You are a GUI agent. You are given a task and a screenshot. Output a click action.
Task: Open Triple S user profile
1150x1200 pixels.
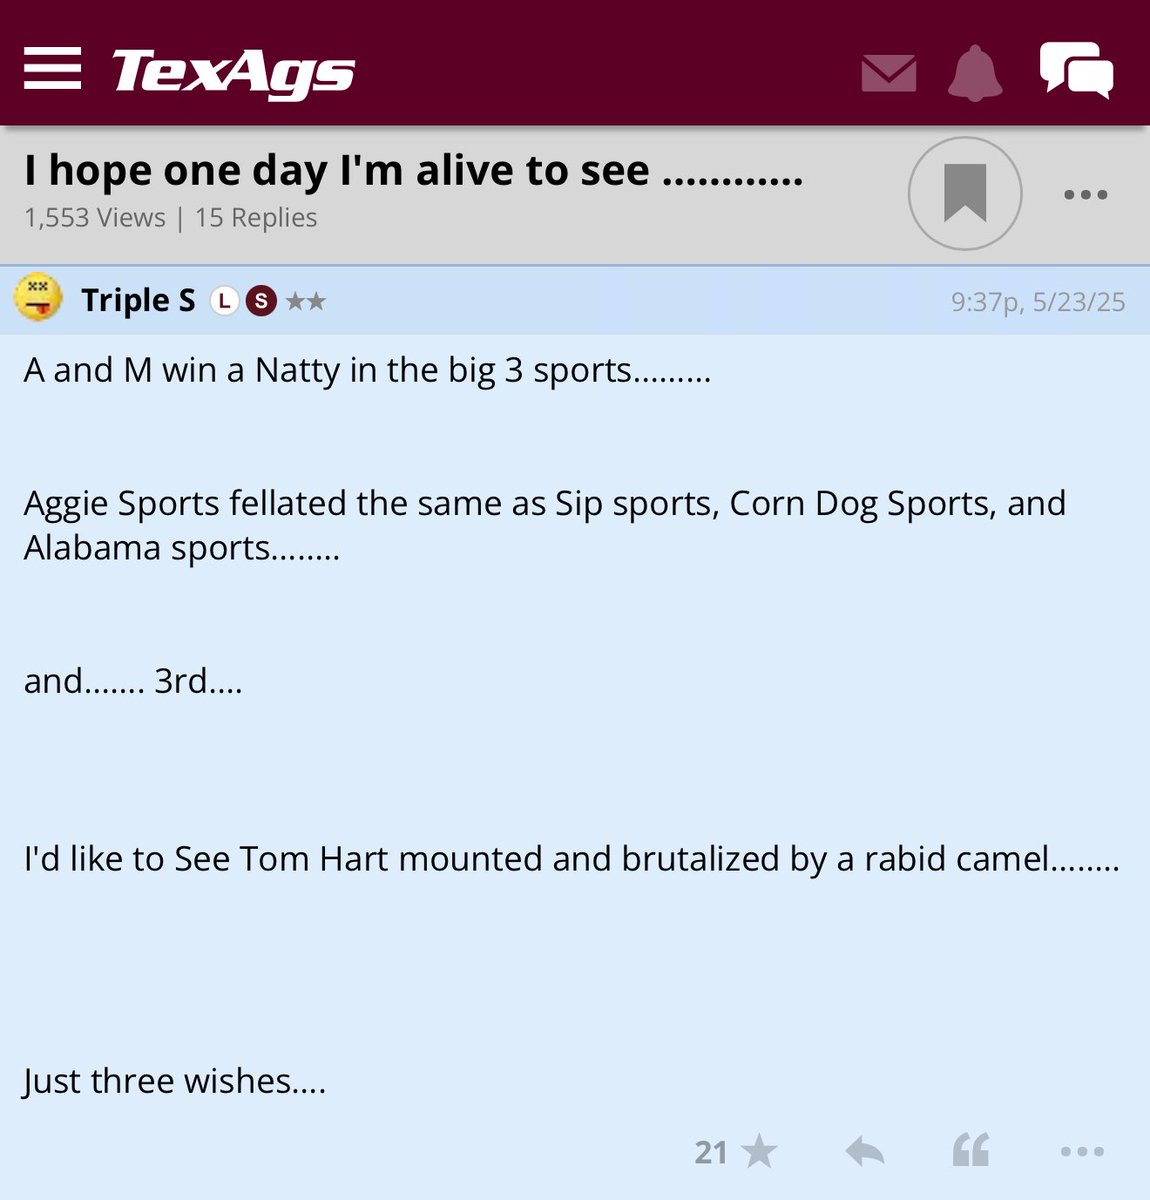(x=138, y=300)
